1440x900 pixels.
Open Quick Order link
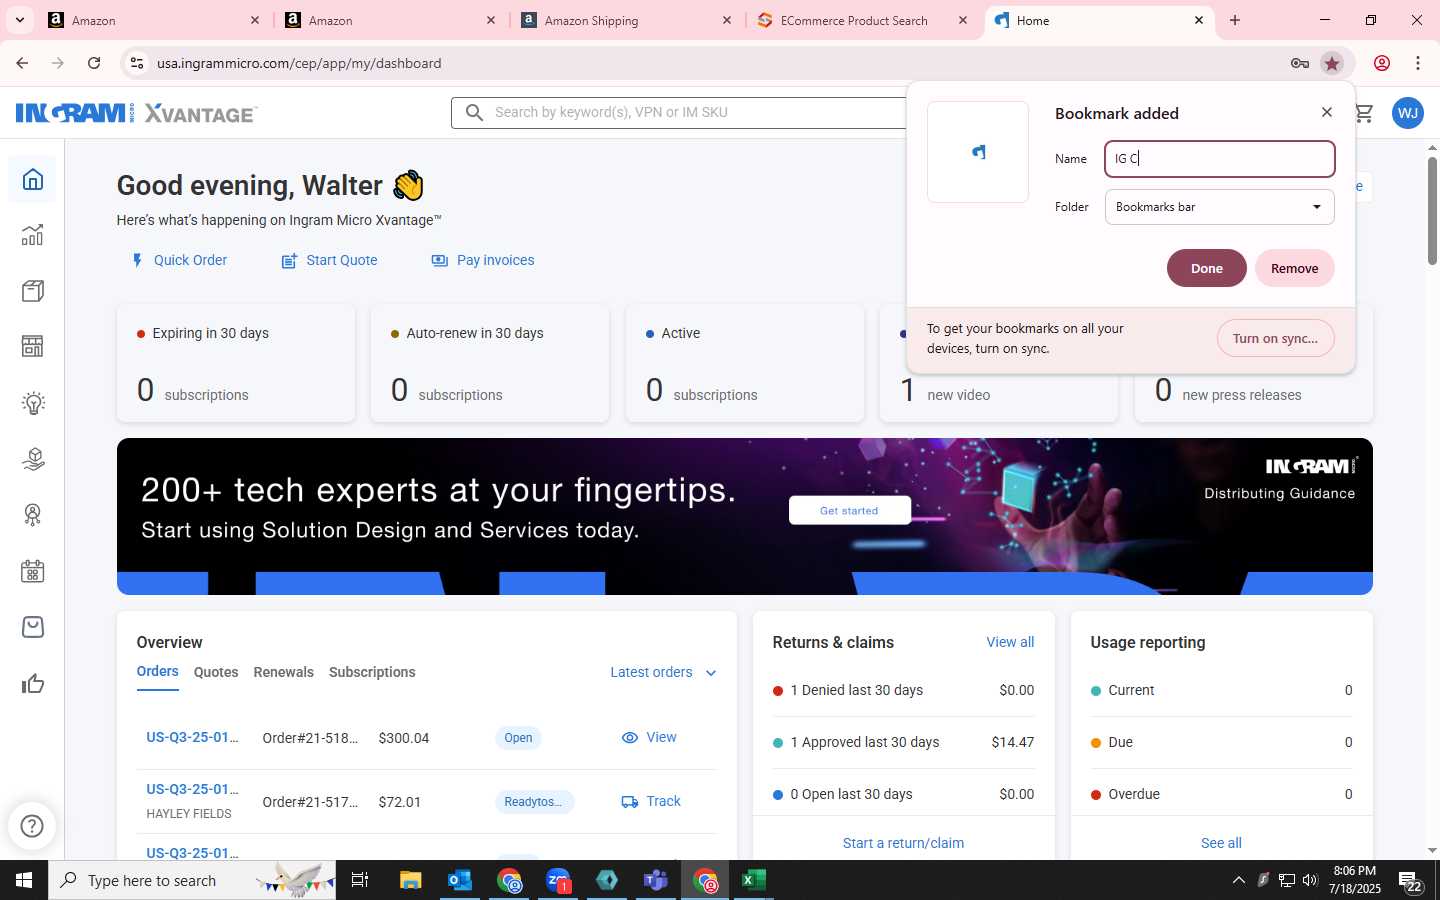[179, 260]
